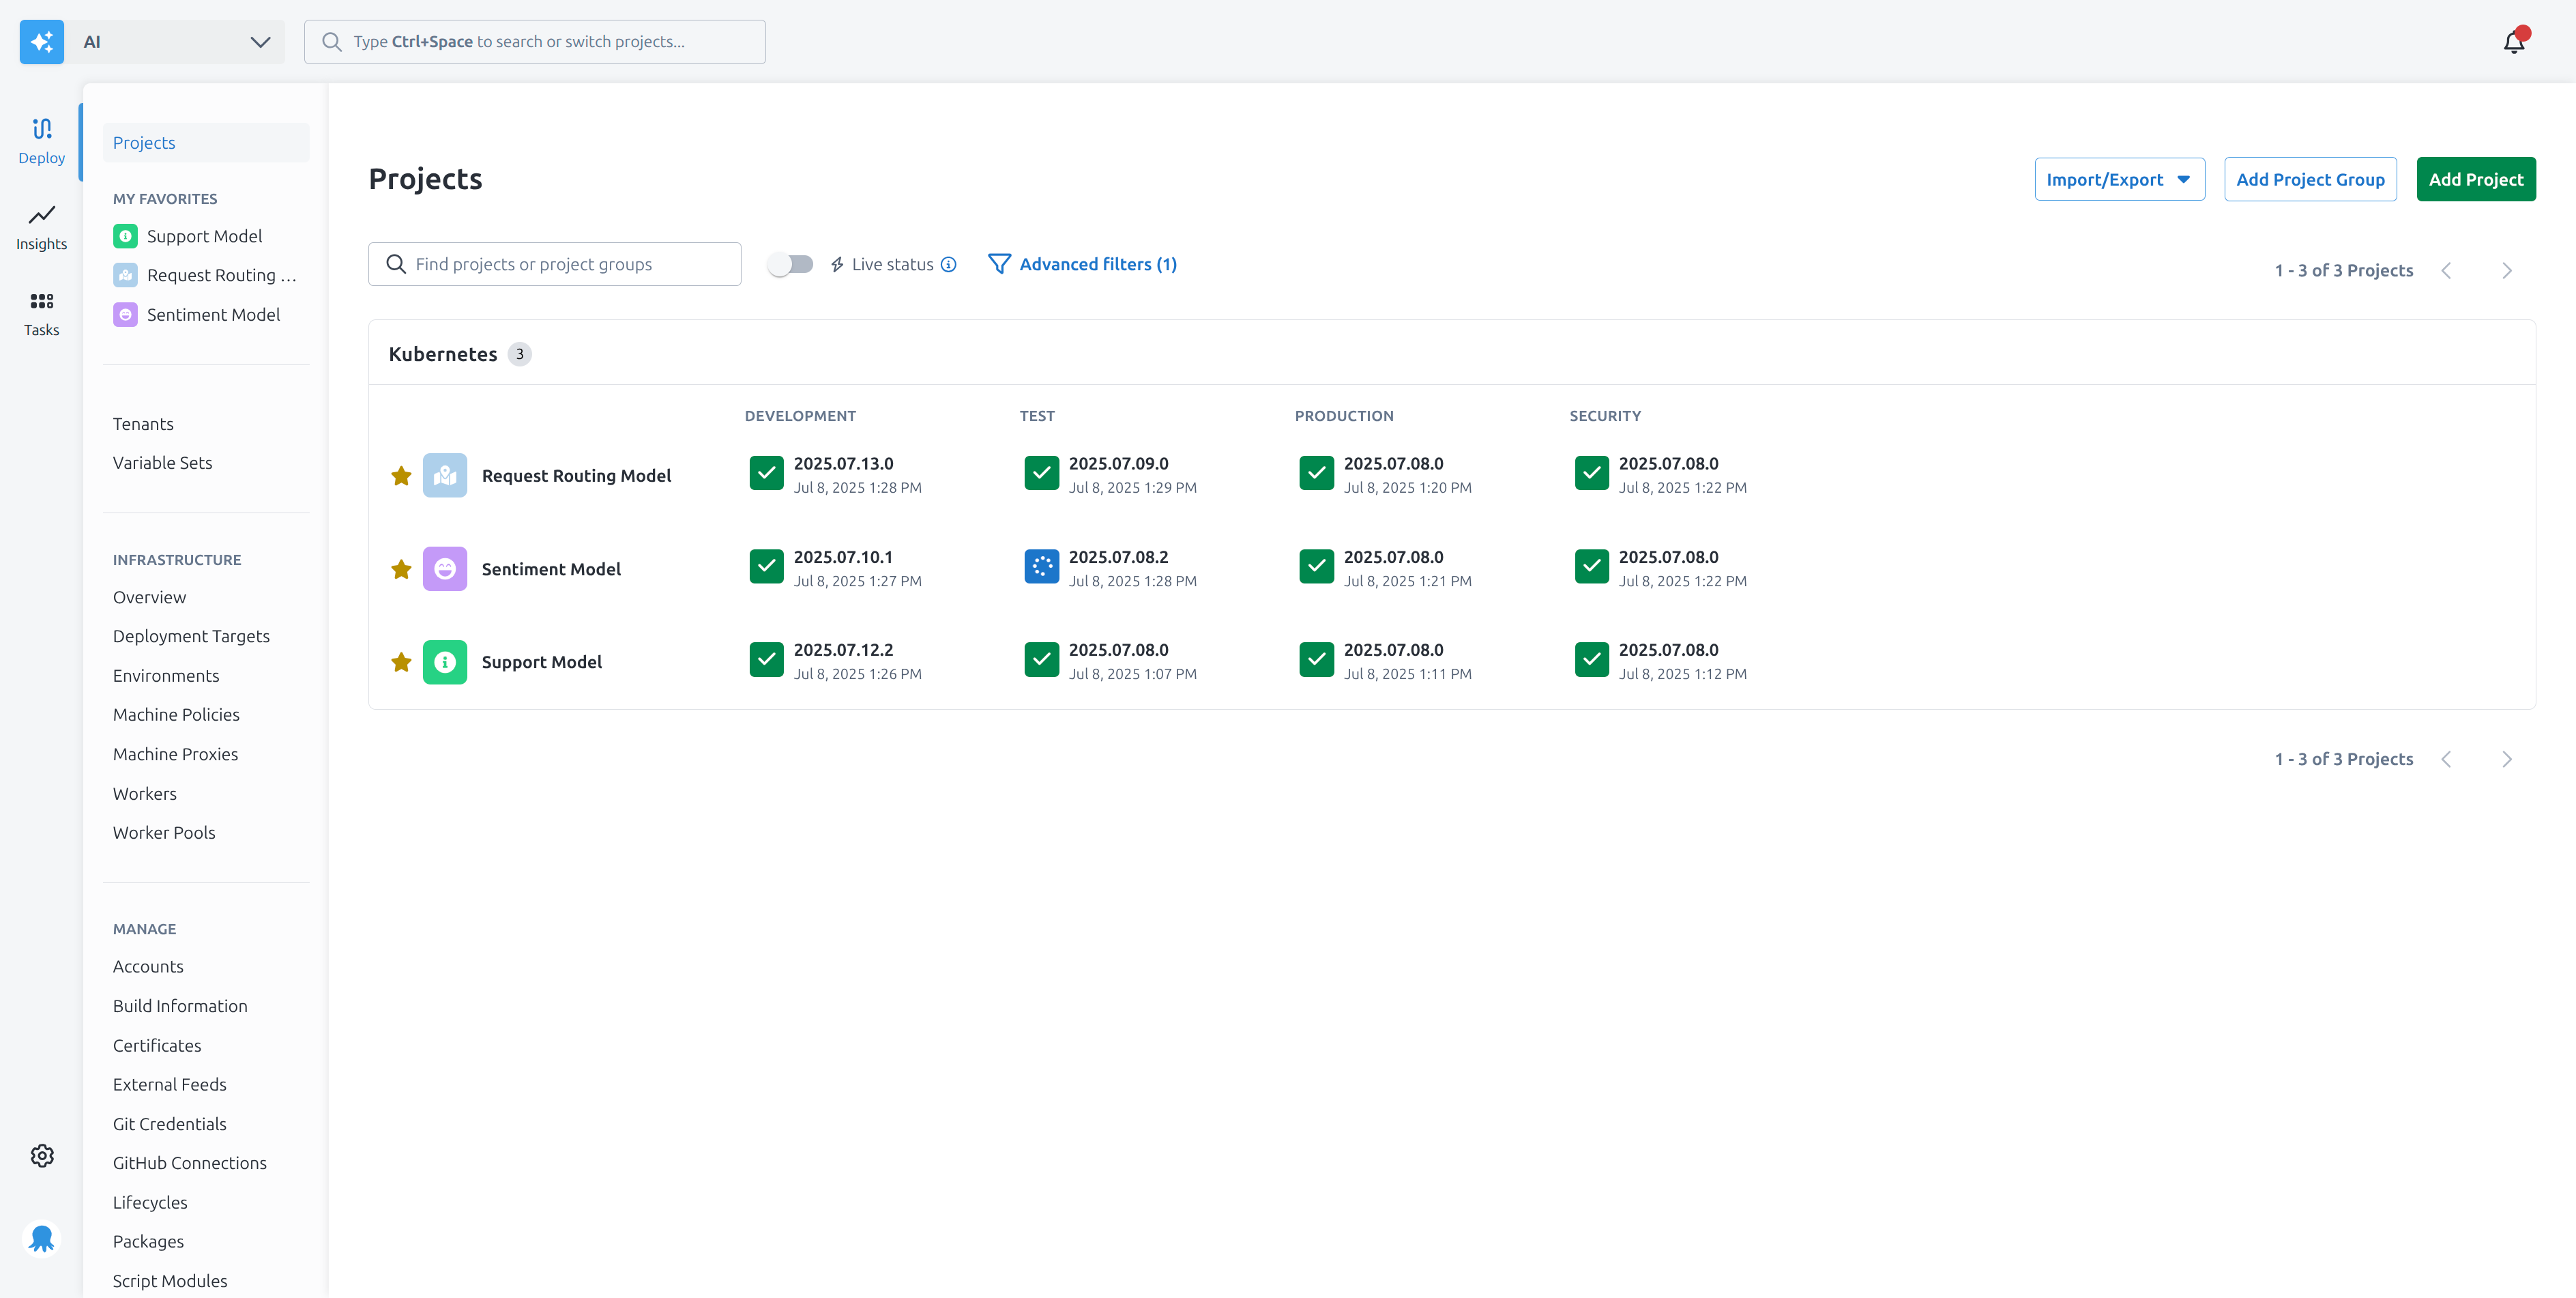This screenshot has width=2576, height=1298.
Task: Open Tenants in the sidebar
Action: coord(143,424)
